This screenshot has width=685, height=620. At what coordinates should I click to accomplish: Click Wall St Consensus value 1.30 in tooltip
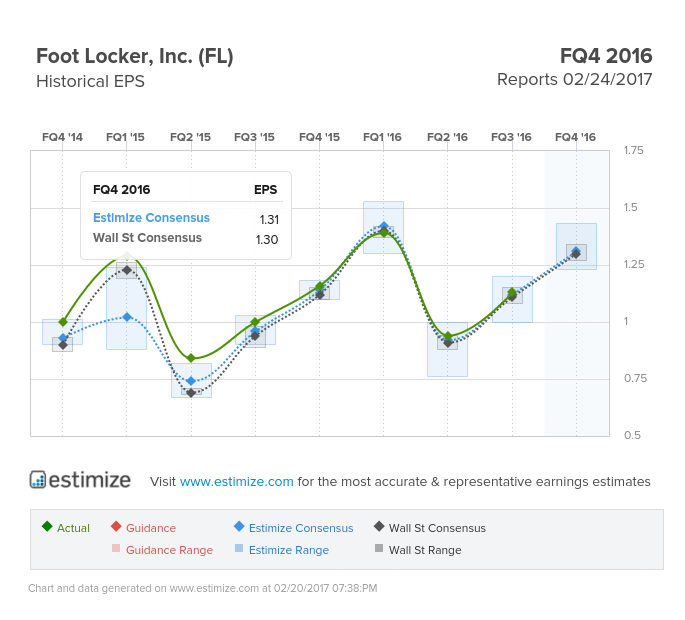coord(267,239)
